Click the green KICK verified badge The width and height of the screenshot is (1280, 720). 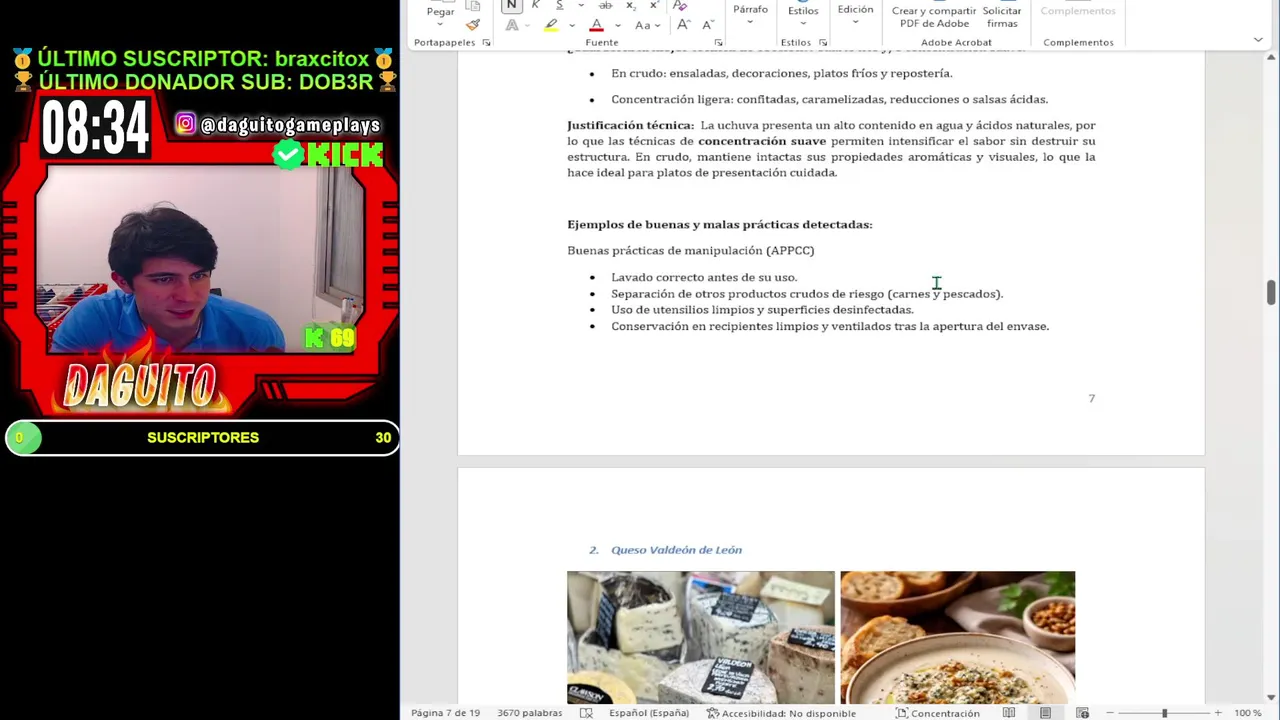[288, 154]
